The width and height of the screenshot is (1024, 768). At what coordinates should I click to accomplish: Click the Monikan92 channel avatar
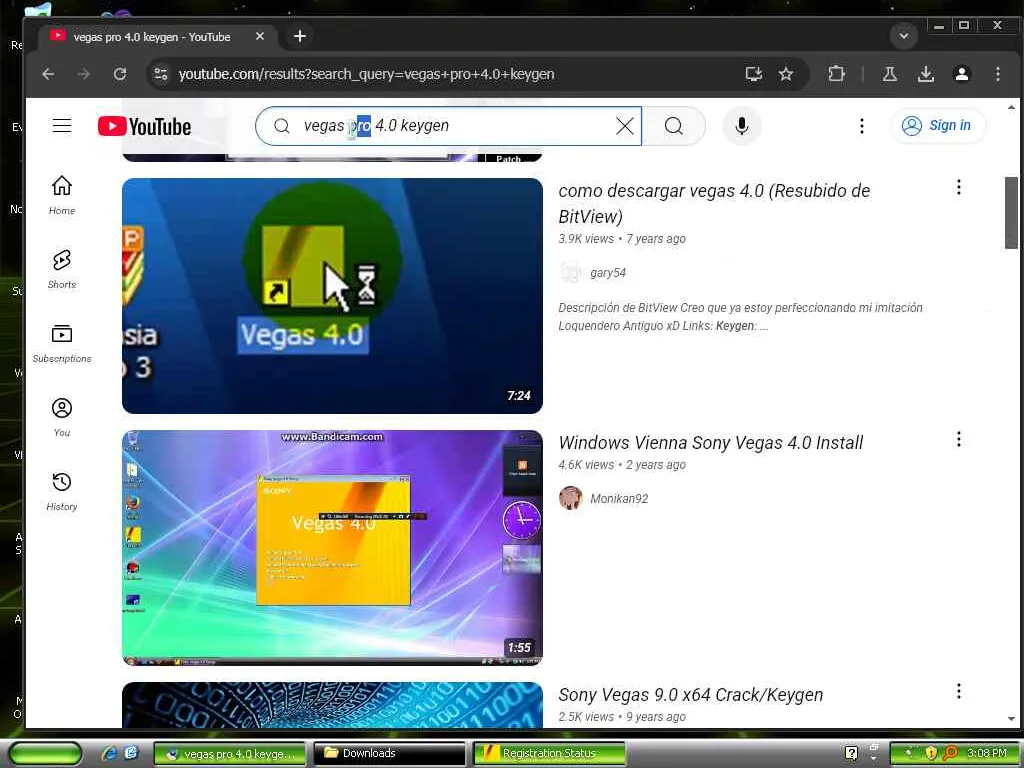point(571,498)
